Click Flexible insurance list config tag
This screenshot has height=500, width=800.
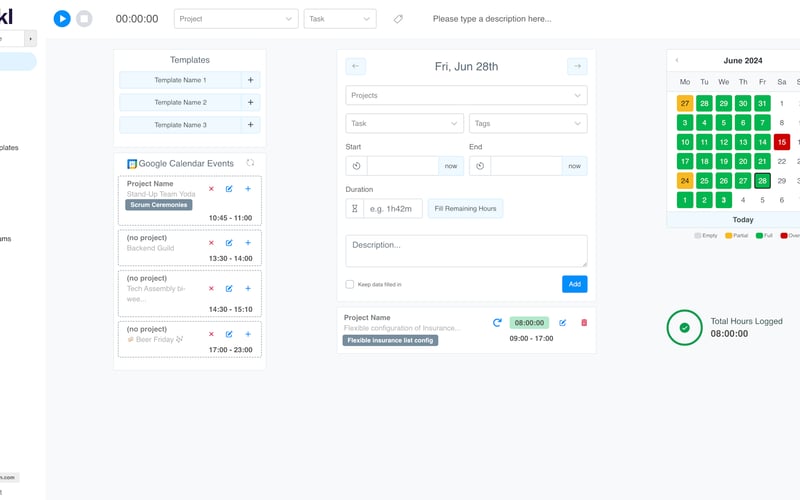pos(390,340)
